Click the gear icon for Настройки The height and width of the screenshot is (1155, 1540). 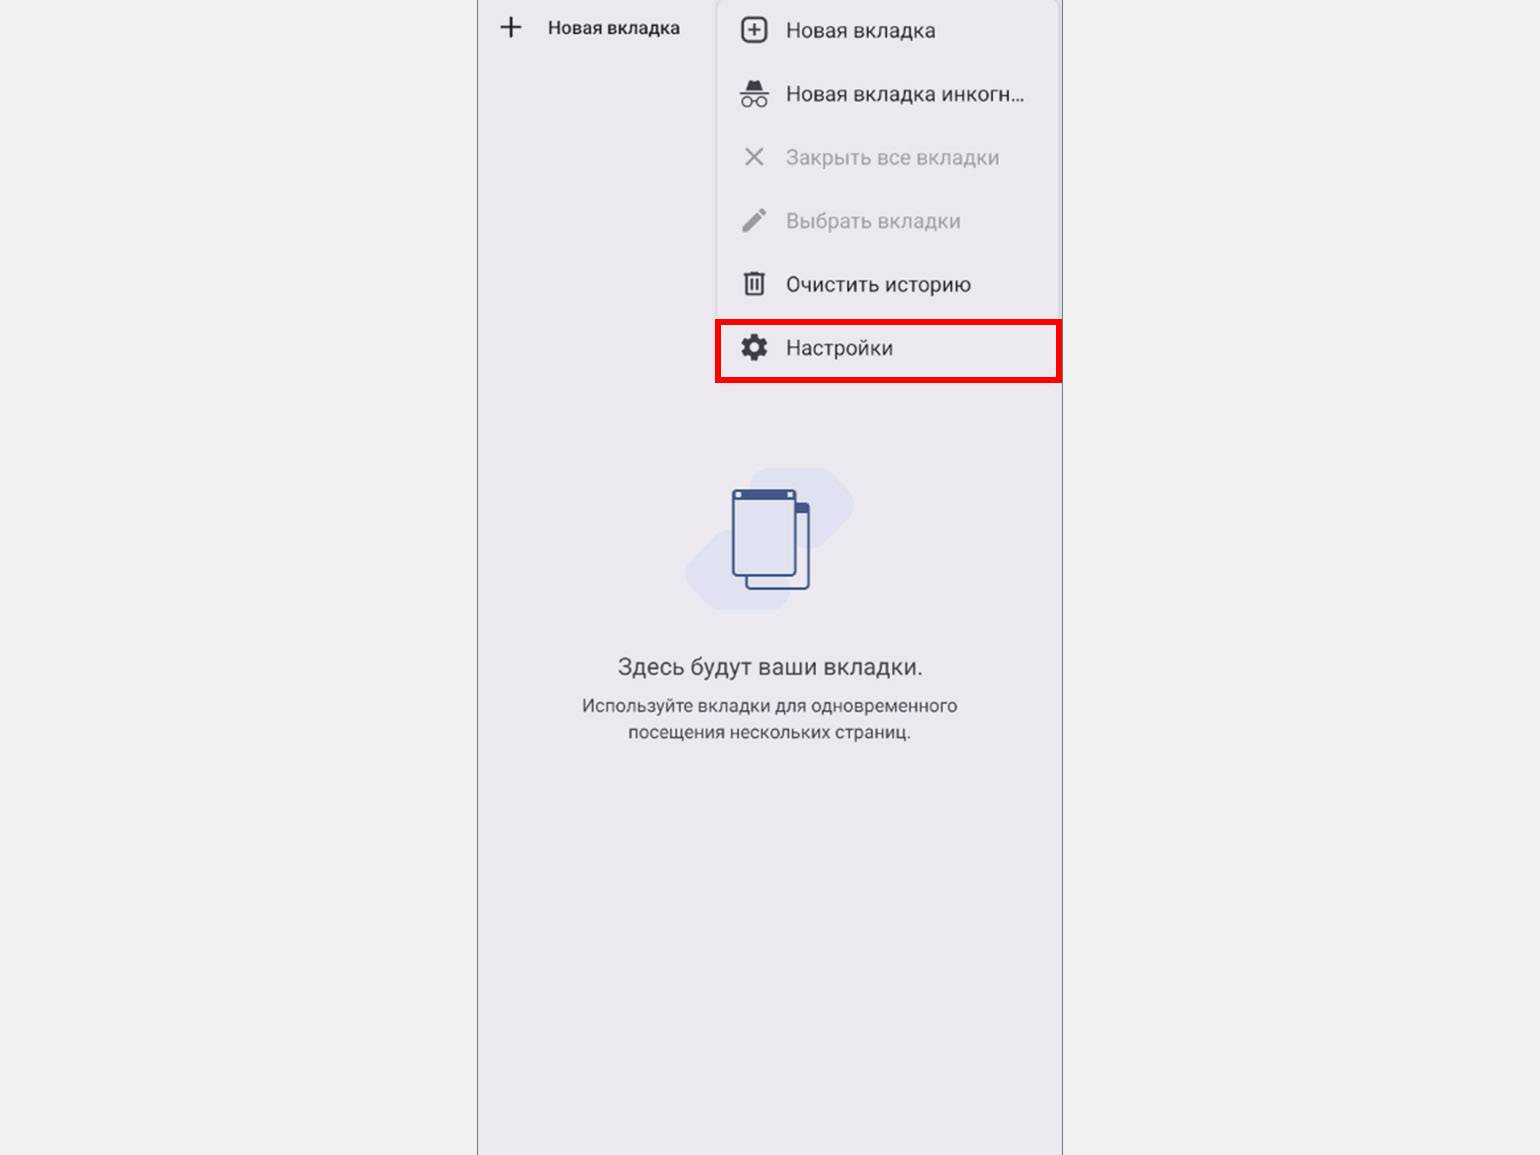[754, 347]
